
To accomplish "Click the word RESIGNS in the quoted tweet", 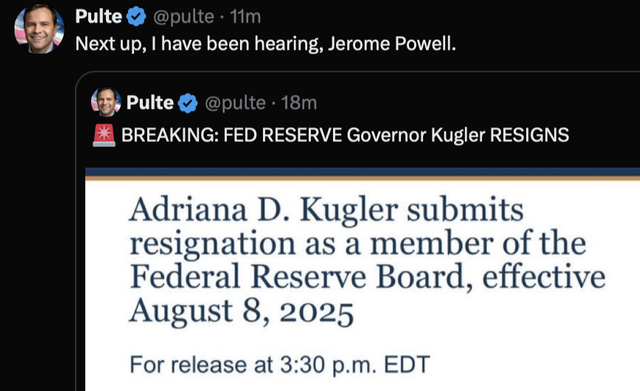I will [529, 135].
